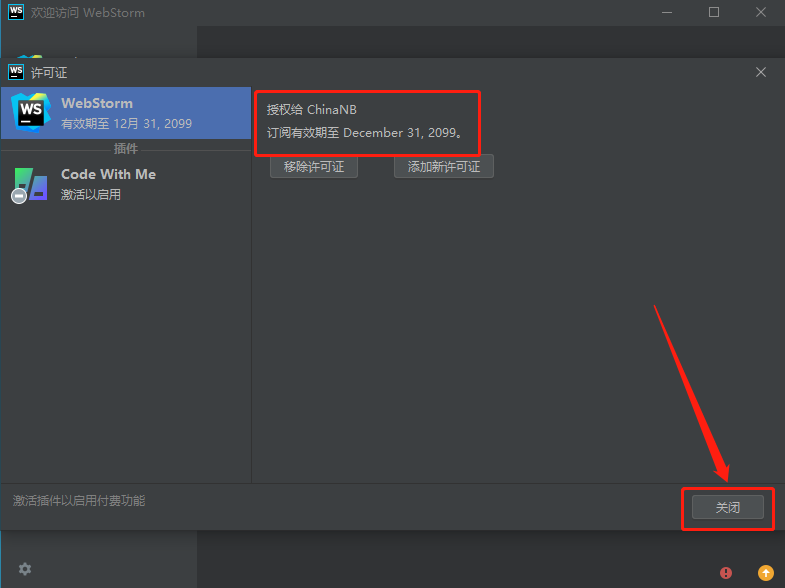
Task: Click the text 授权给 ChinaNB
Action: coord(311,110)
